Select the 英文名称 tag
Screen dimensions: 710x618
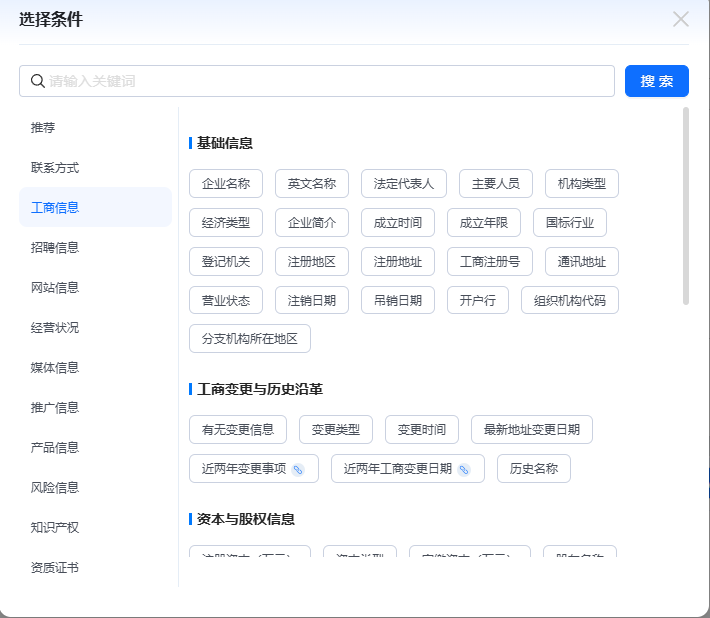click(312, 183)
